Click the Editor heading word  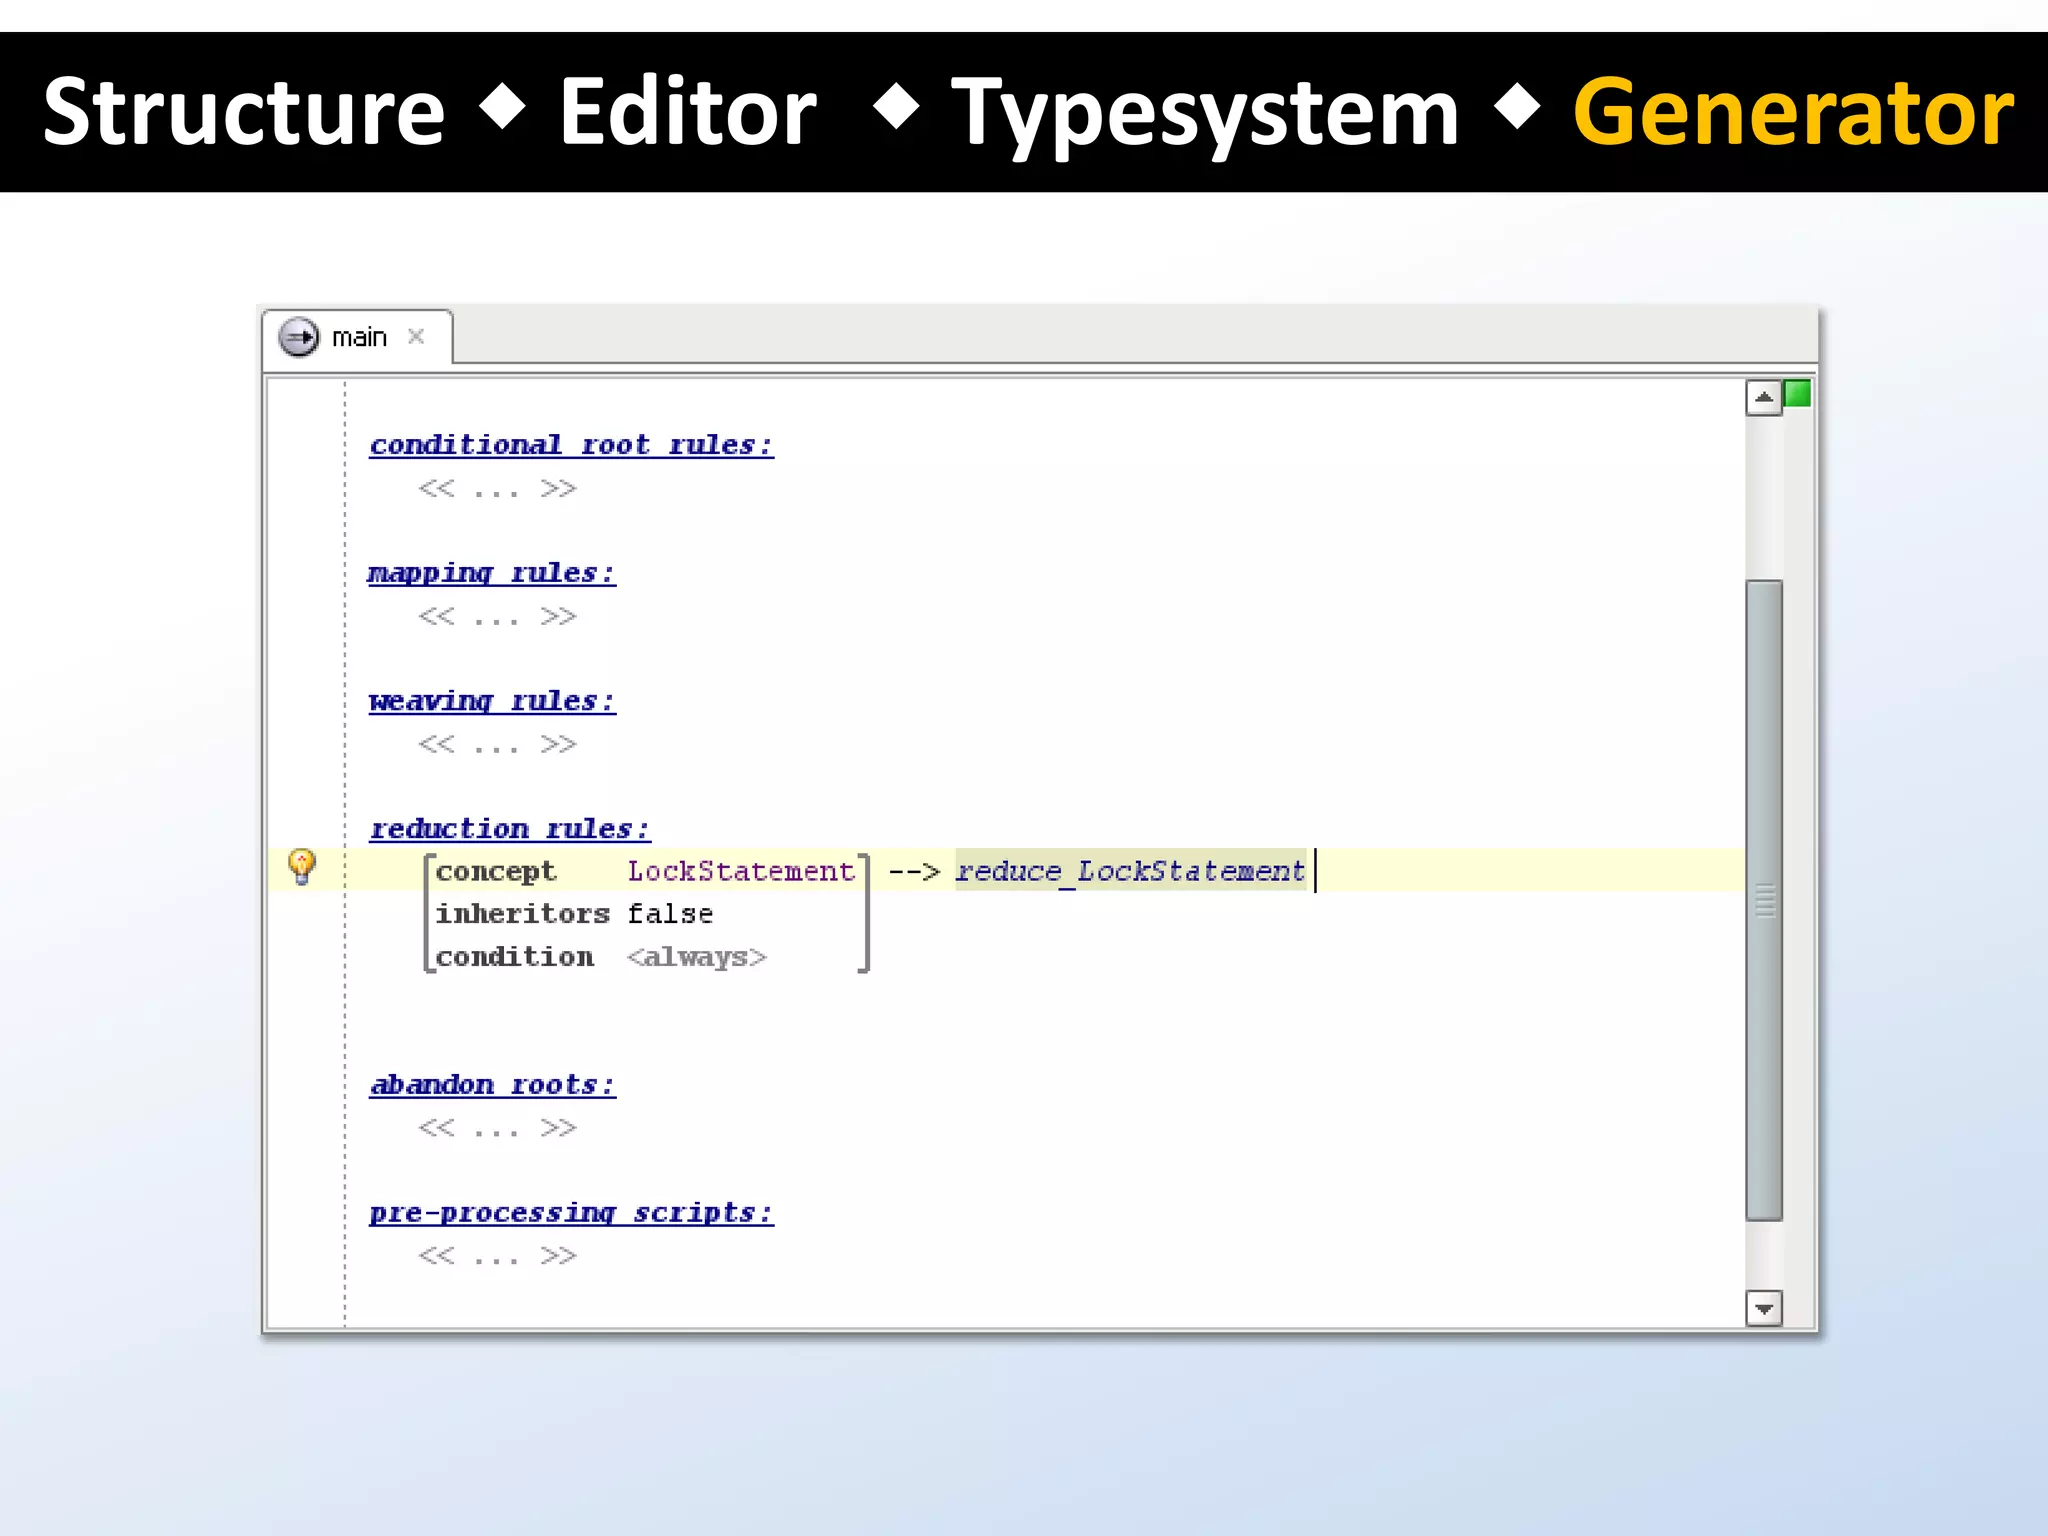pyautogui.click(x=688, y=112)
